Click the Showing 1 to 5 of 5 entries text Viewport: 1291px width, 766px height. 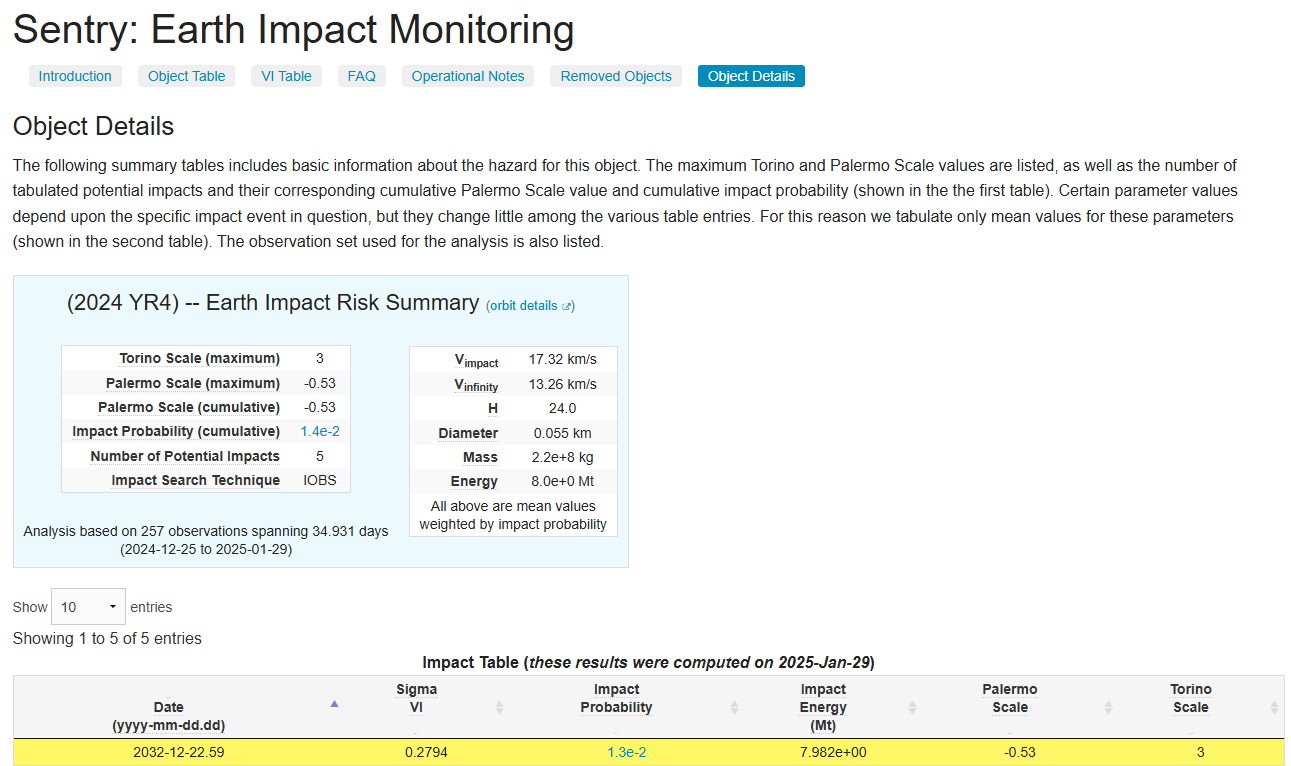tap(107, 638)
